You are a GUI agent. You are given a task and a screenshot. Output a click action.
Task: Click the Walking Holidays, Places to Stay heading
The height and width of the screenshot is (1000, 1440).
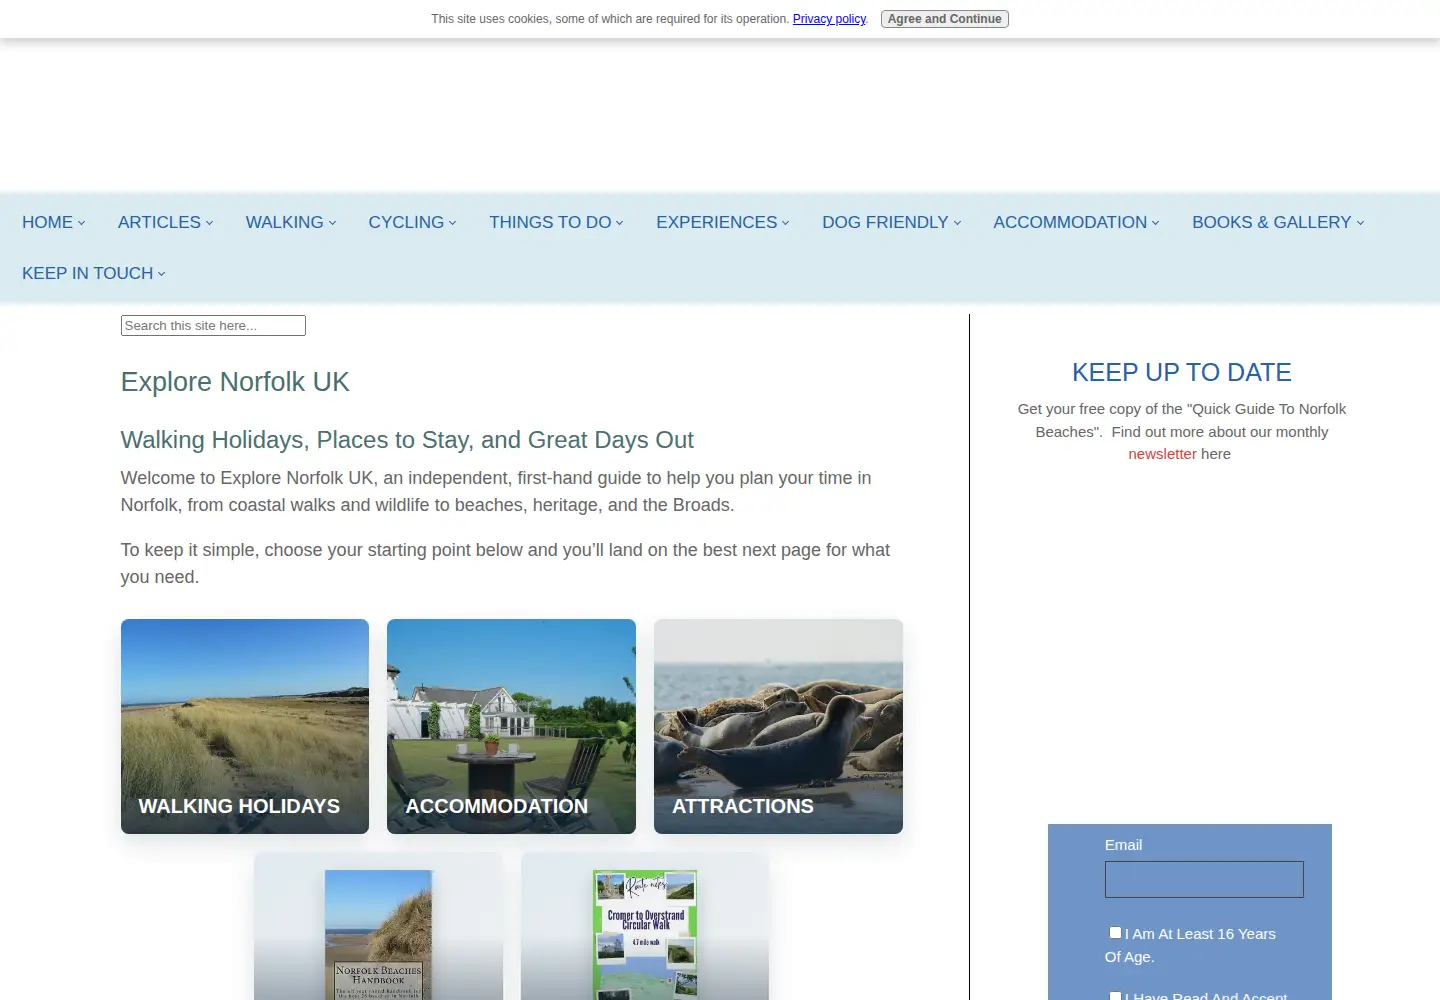[407, 440]
